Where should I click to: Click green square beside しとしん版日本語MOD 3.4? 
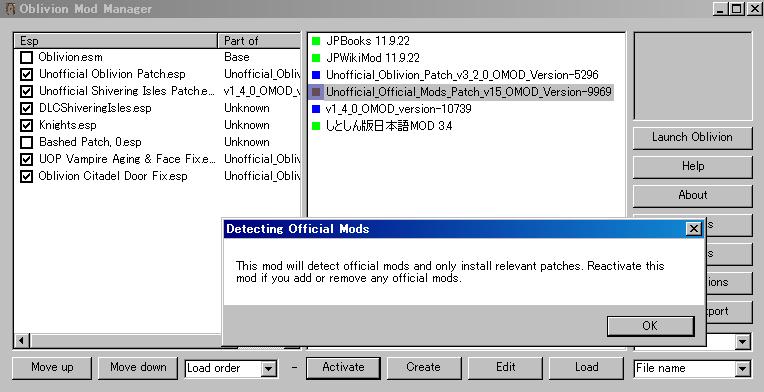click(316, 126)
